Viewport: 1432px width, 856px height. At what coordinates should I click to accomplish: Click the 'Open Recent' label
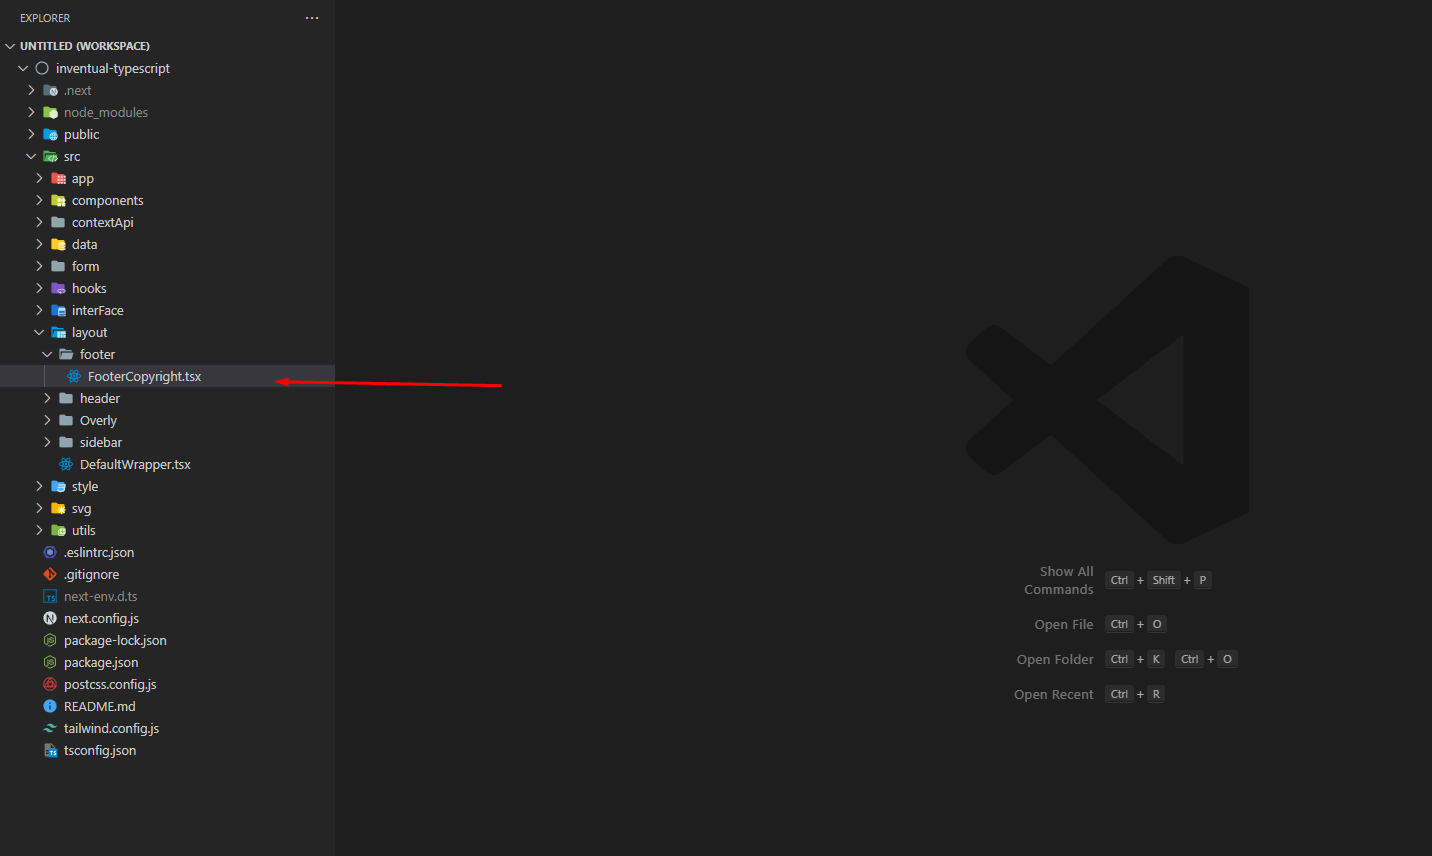1054,694
